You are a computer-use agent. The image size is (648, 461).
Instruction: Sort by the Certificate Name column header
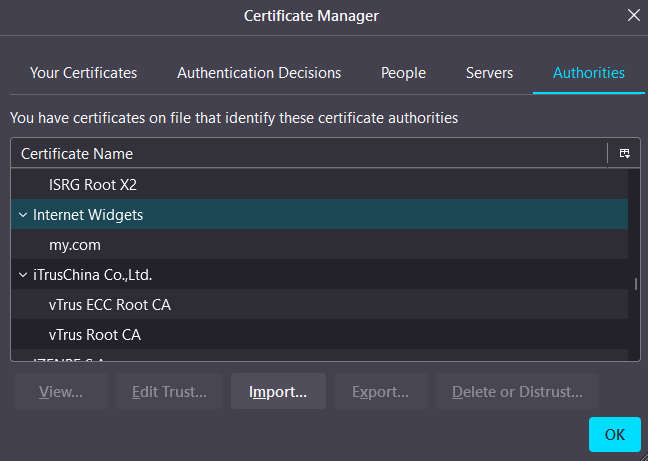coord(300,154)
